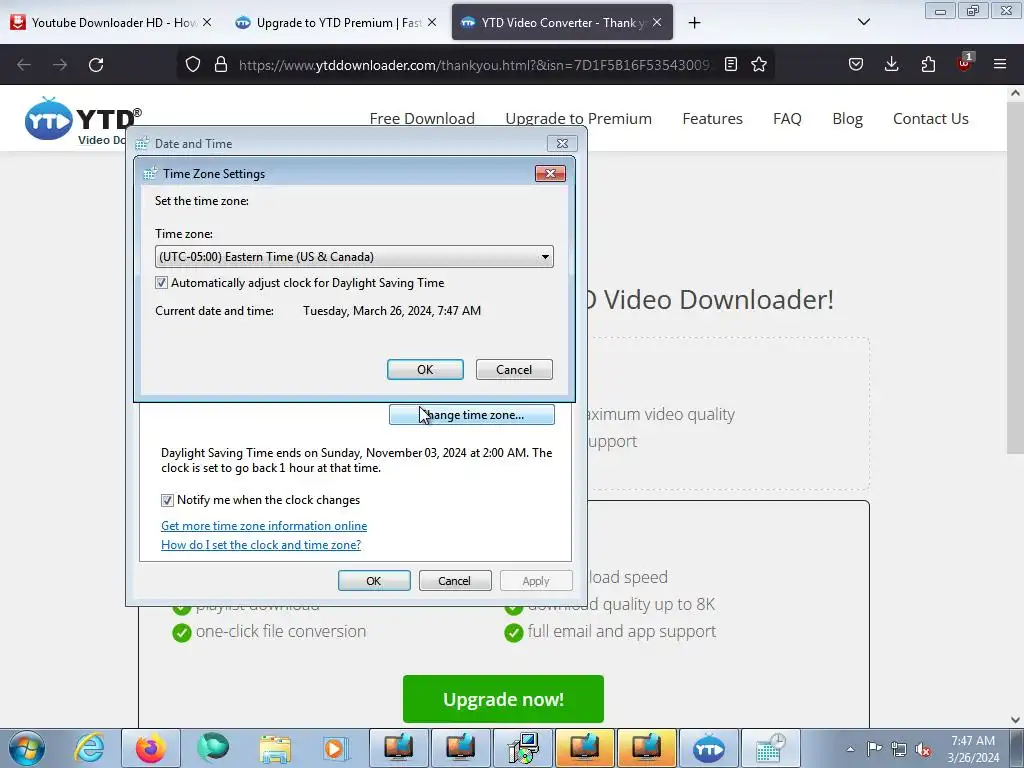Click the Action Center flag icon
The image size is (1024, 768).
(x=874, y=749)
